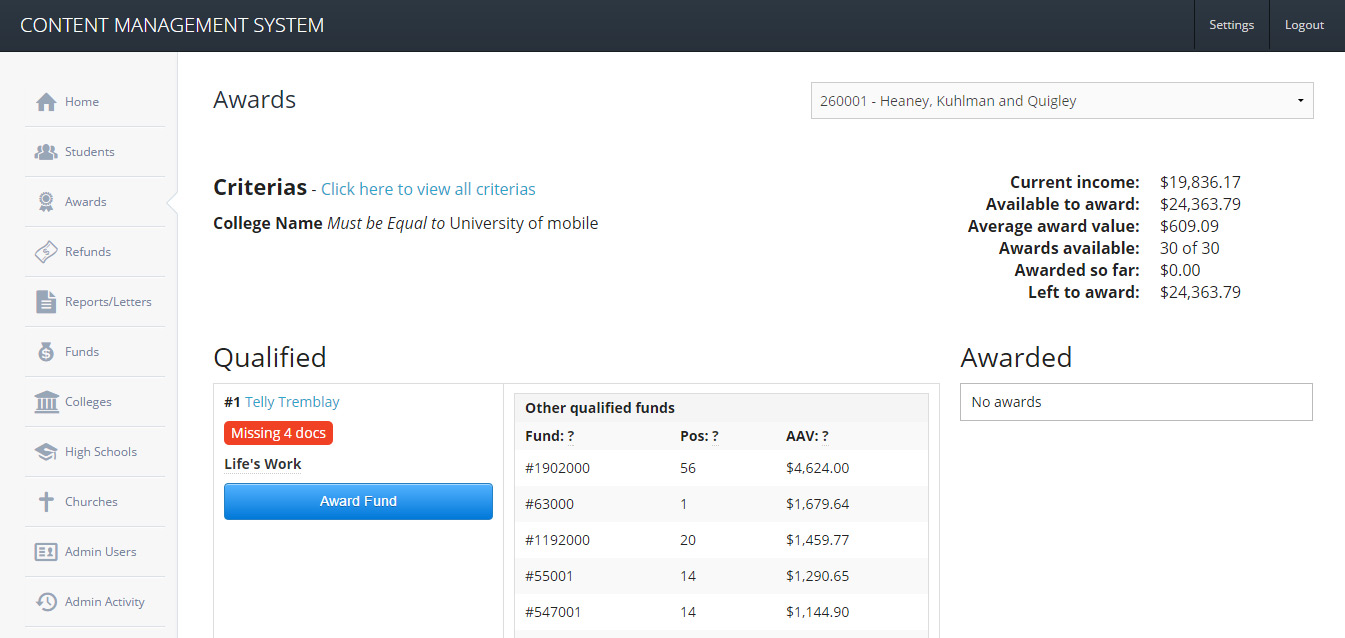Select the Home icon in sidebar
Screen dimensions: 1345x638
(46, 101)
